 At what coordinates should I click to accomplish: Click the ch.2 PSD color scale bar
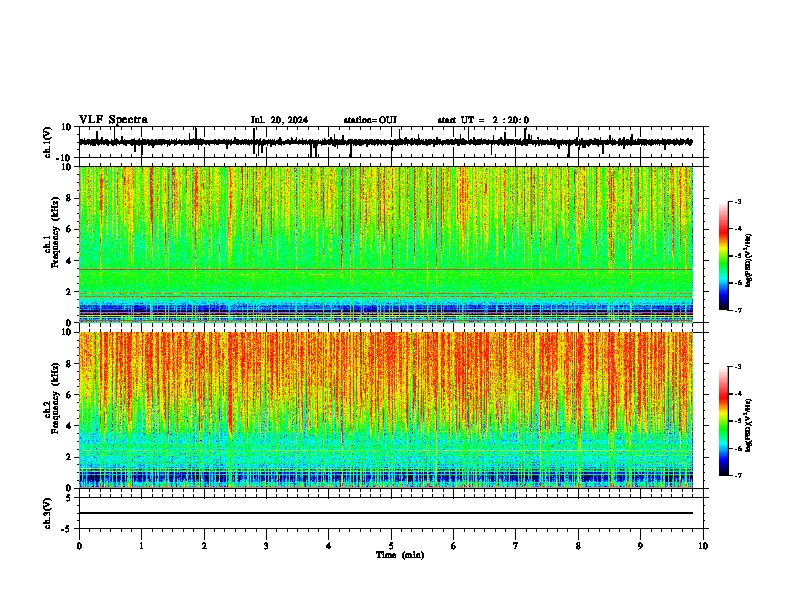click(x=724, y=421)
